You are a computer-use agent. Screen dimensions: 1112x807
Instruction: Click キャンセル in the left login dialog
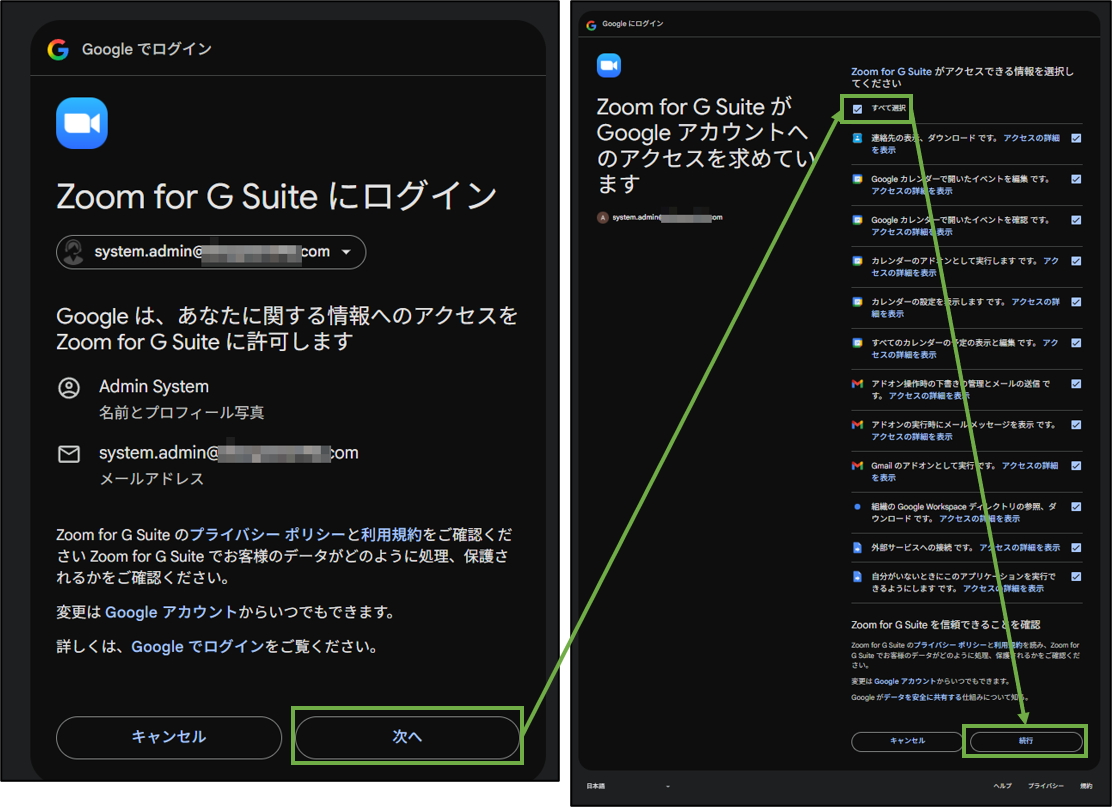(169, 737)
